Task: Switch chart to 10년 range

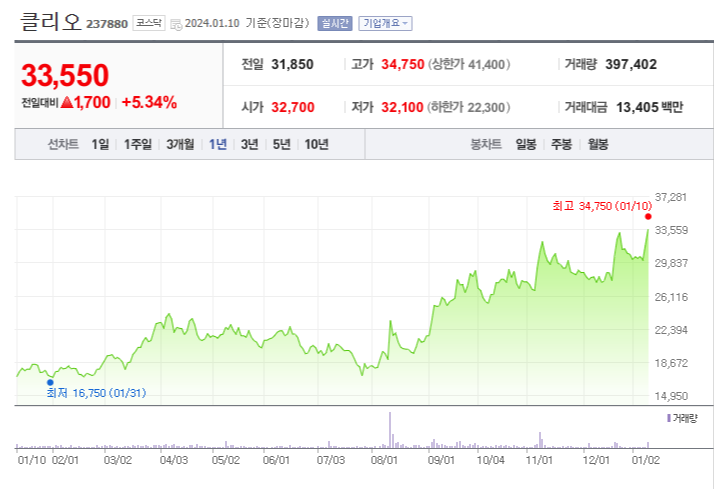Action: click(x=316, y=144)
